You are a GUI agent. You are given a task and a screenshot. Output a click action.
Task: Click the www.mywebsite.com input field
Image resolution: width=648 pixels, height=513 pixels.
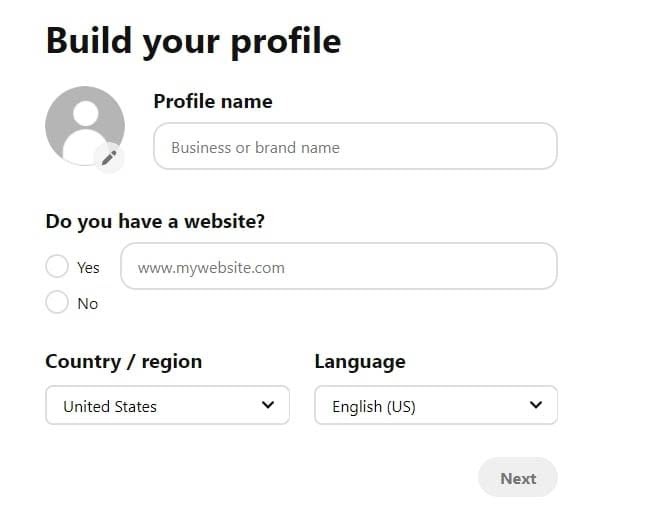point(339,266)
